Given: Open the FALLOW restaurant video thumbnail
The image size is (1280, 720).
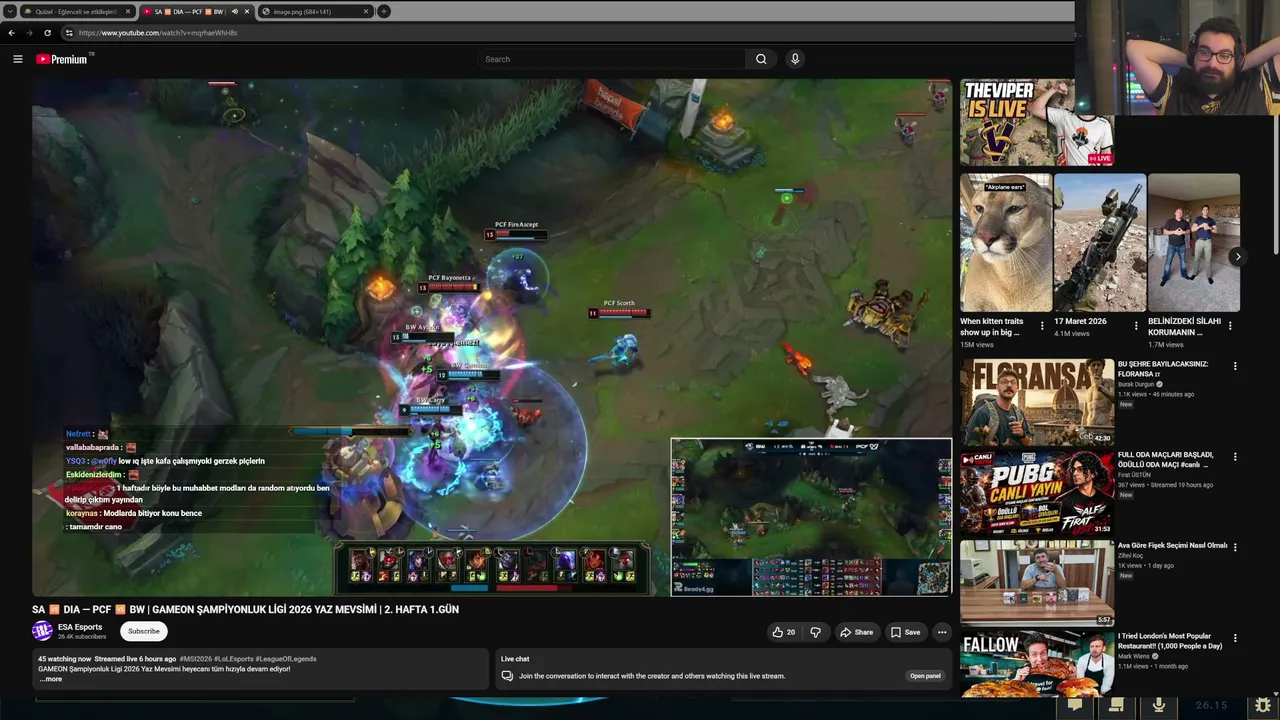Looking at the screenshot, I should click(x=1037, y=664).
